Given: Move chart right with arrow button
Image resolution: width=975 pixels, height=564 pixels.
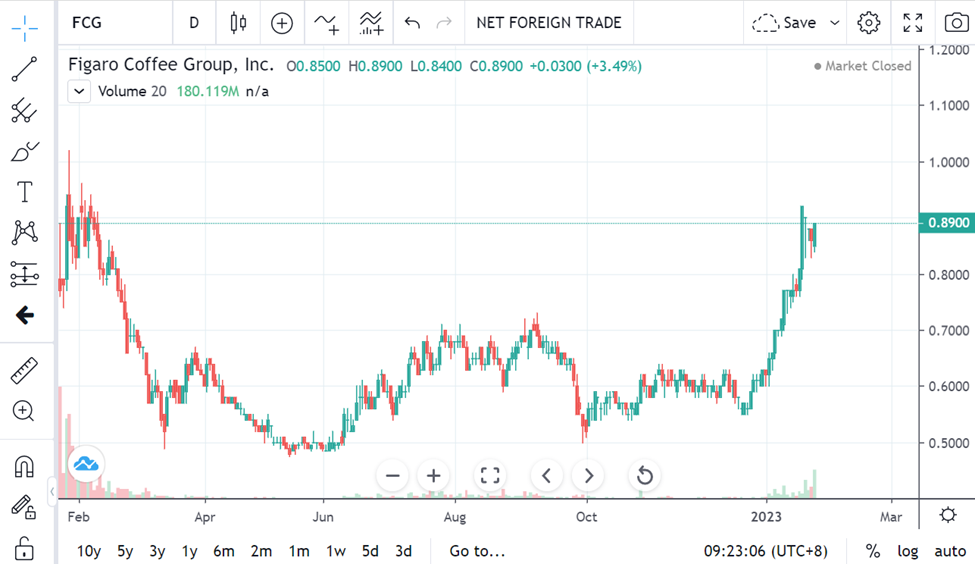Looking at the screenshot, I should pos(588,476).
